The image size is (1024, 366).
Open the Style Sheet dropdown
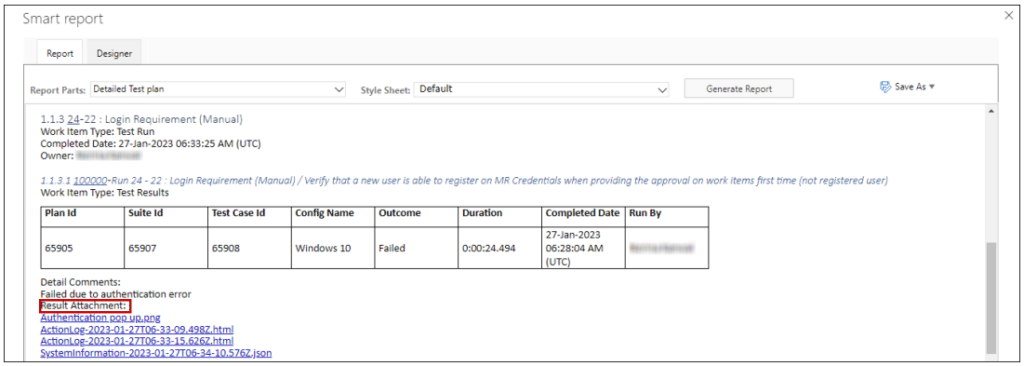(542, 89)
